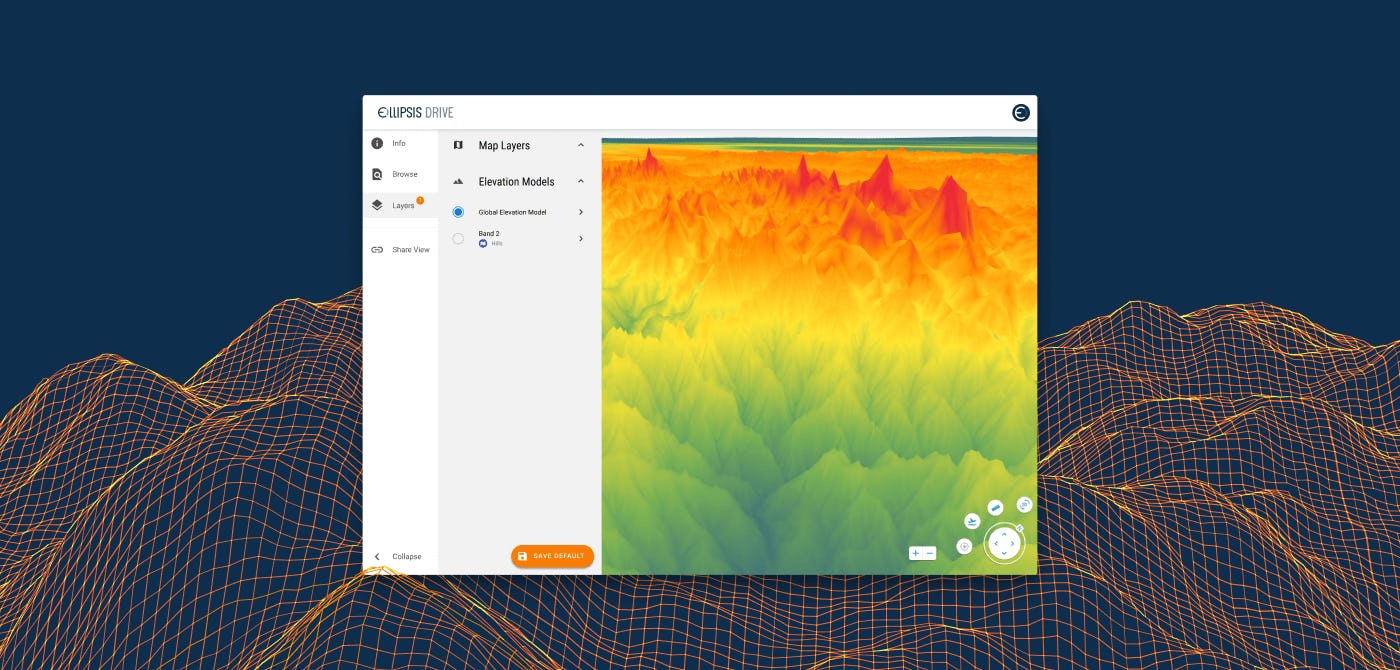Select the Global Elevation Model radio button

tap(458, 211)
